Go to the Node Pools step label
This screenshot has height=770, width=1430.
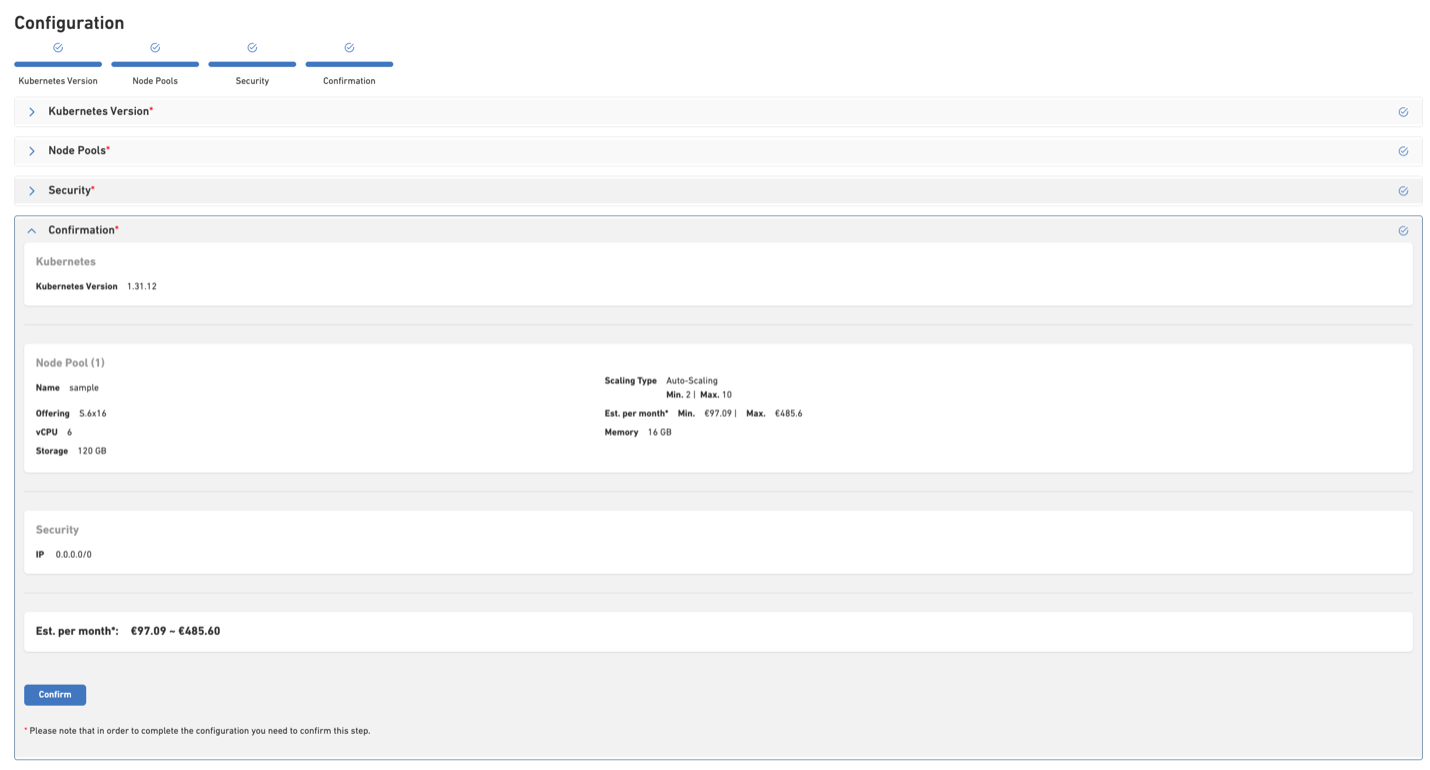pos(155,81)
